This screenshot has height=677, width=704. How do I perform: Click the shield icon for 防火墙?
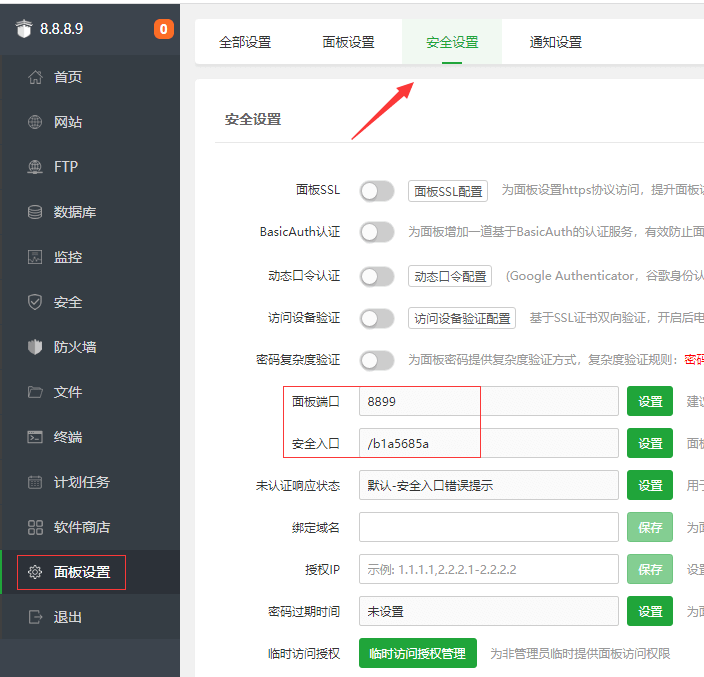(35, 347)
